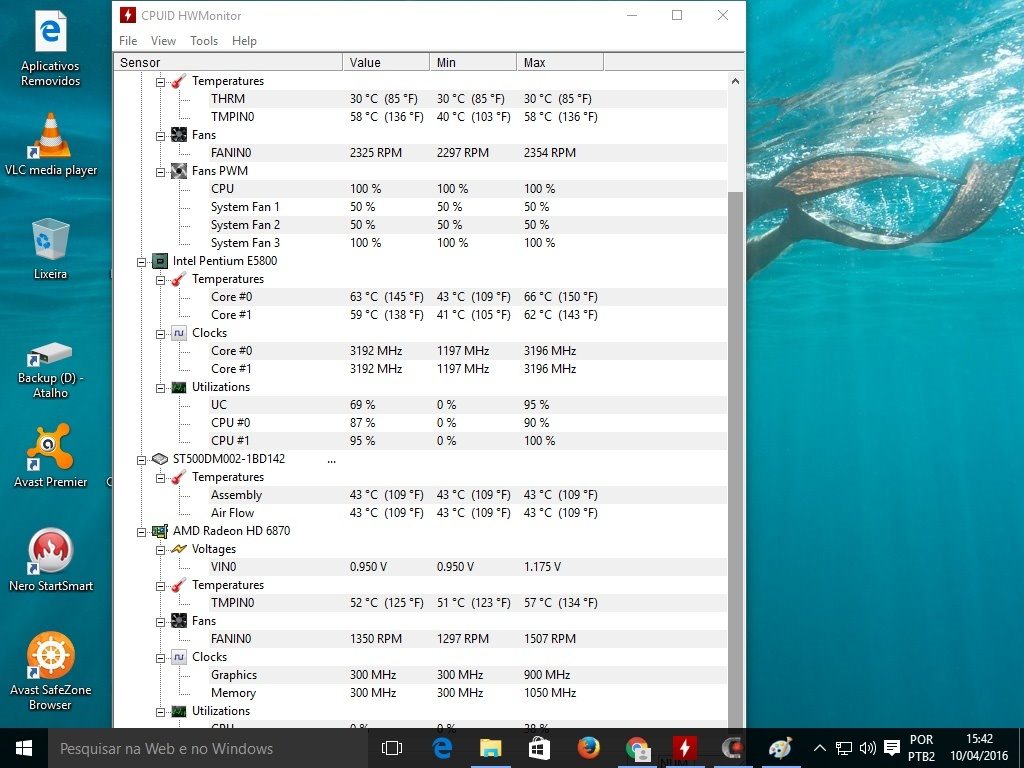This screenshot has height=768, width=1024.
Task: Click the graphics card icon beside AMD Radeon
Action: click(x=160, y=531)
